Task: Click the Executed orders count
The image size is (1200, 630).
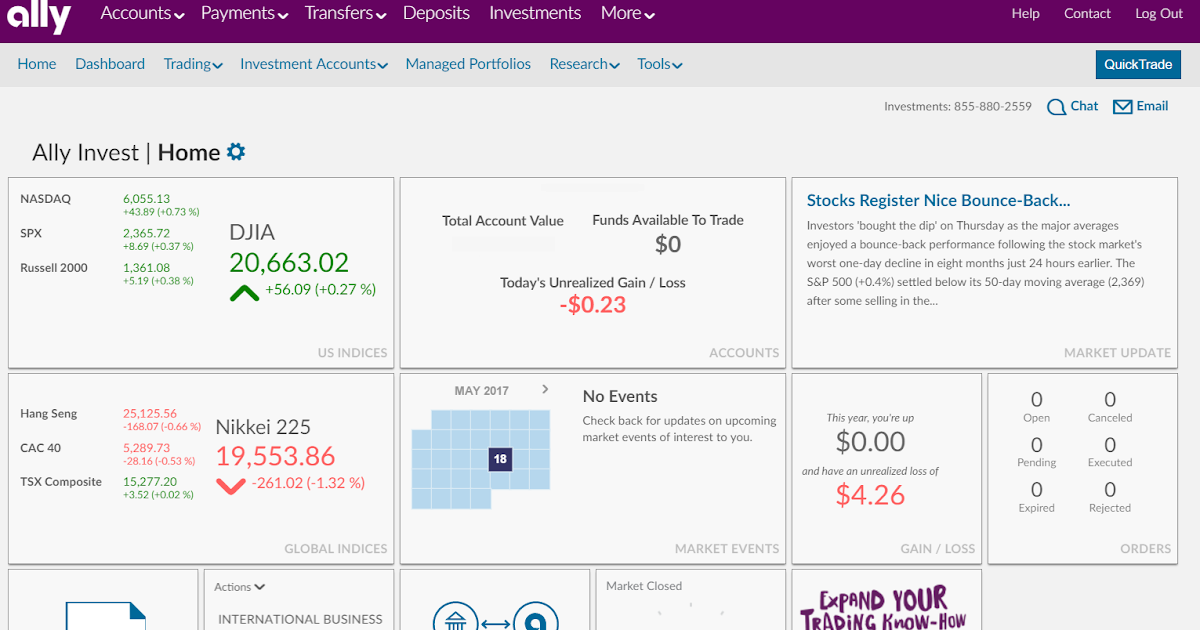Action: [1110, 445]
